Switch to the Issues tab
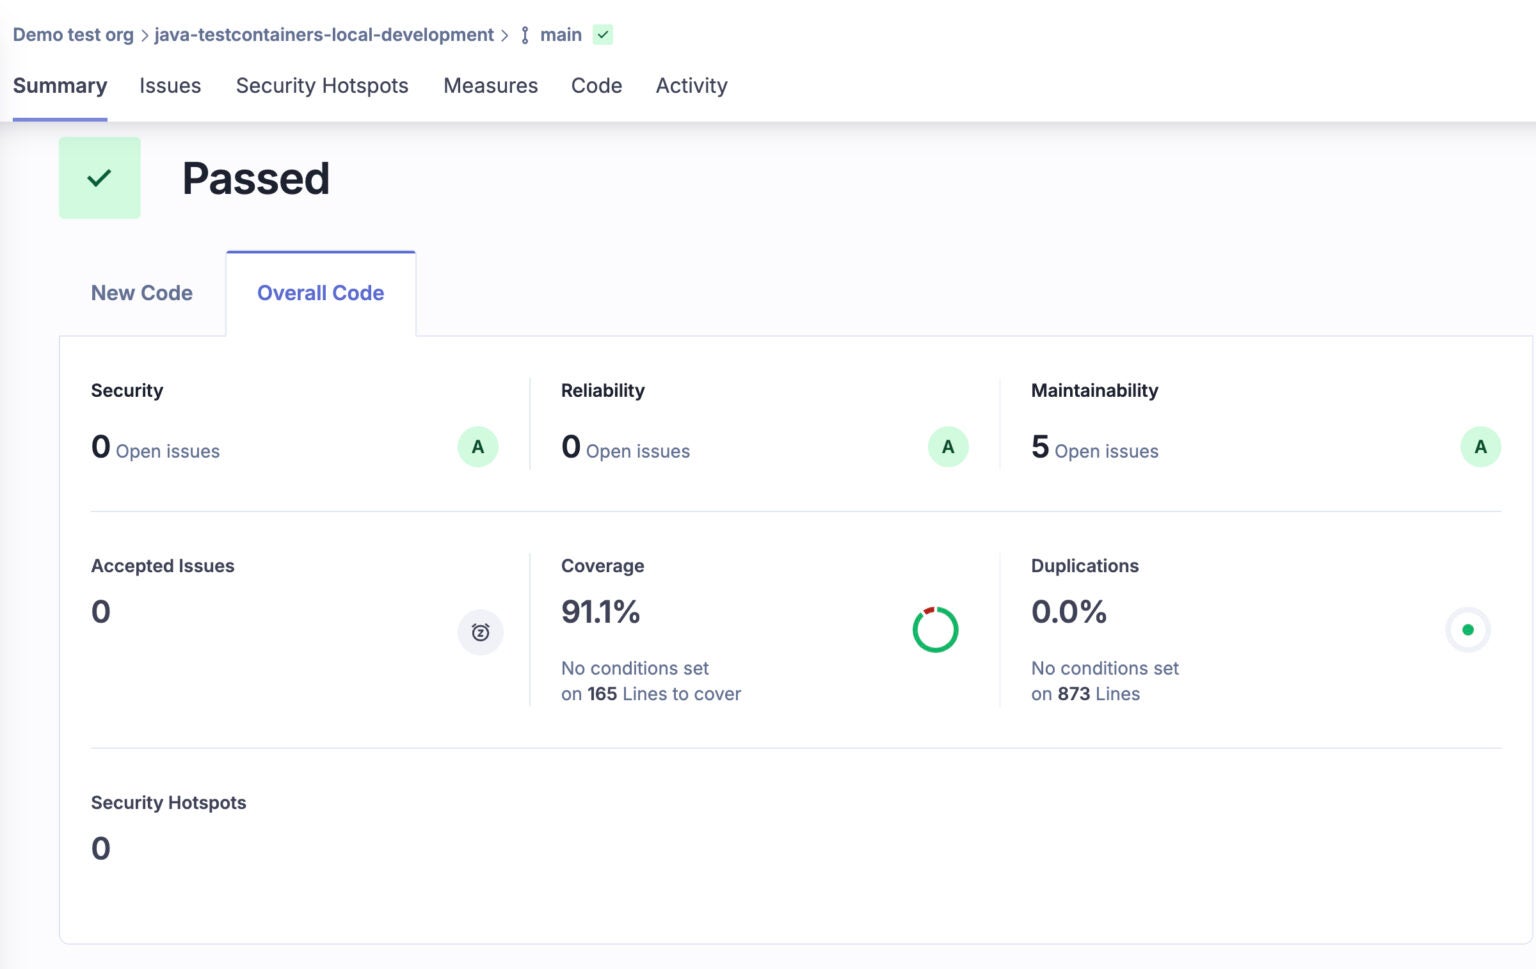 click(x=170, y=86)
